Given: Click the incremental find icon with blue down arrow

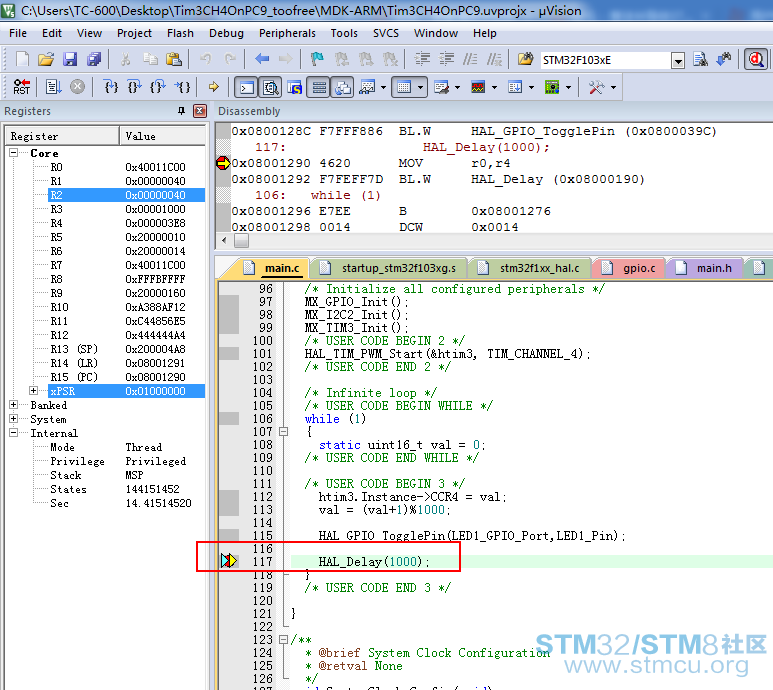Looking at the screenshot, I should (724, 60).
